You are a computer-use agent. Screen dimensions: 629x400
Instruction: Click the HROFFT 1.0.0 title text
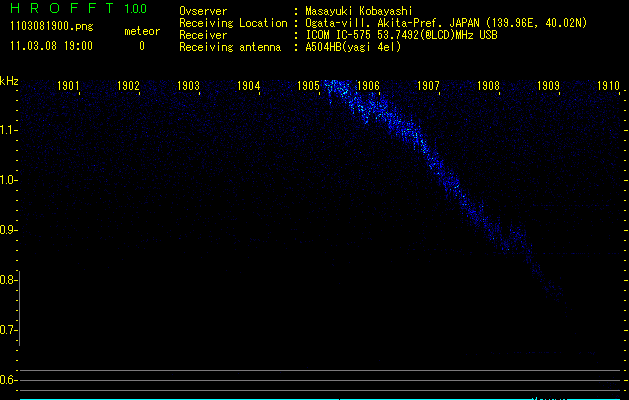pyautogui.click(x=78, y=8)
